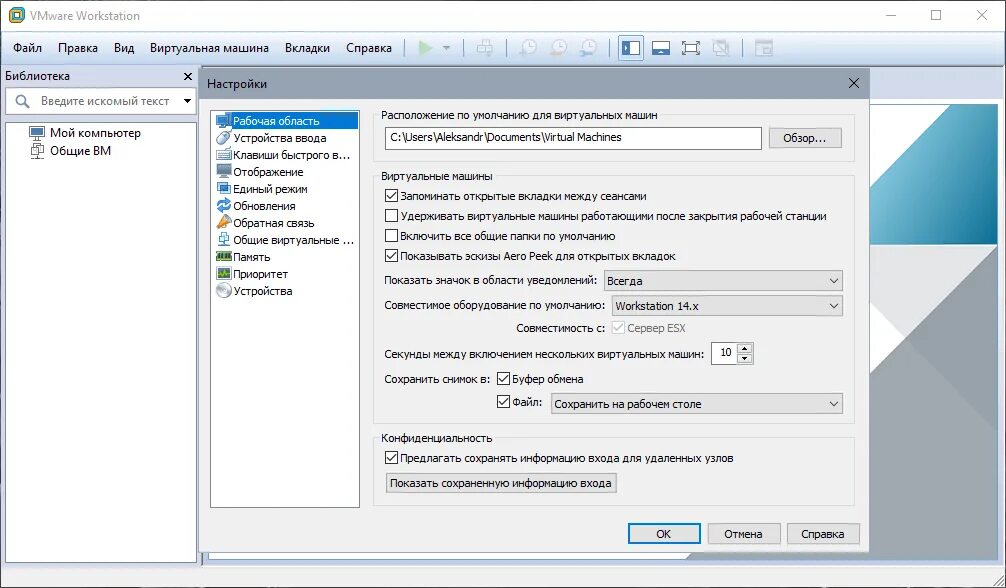Open the Всегда notification icon dropdown
The image size is (1006, 588).
click(723, 281)
